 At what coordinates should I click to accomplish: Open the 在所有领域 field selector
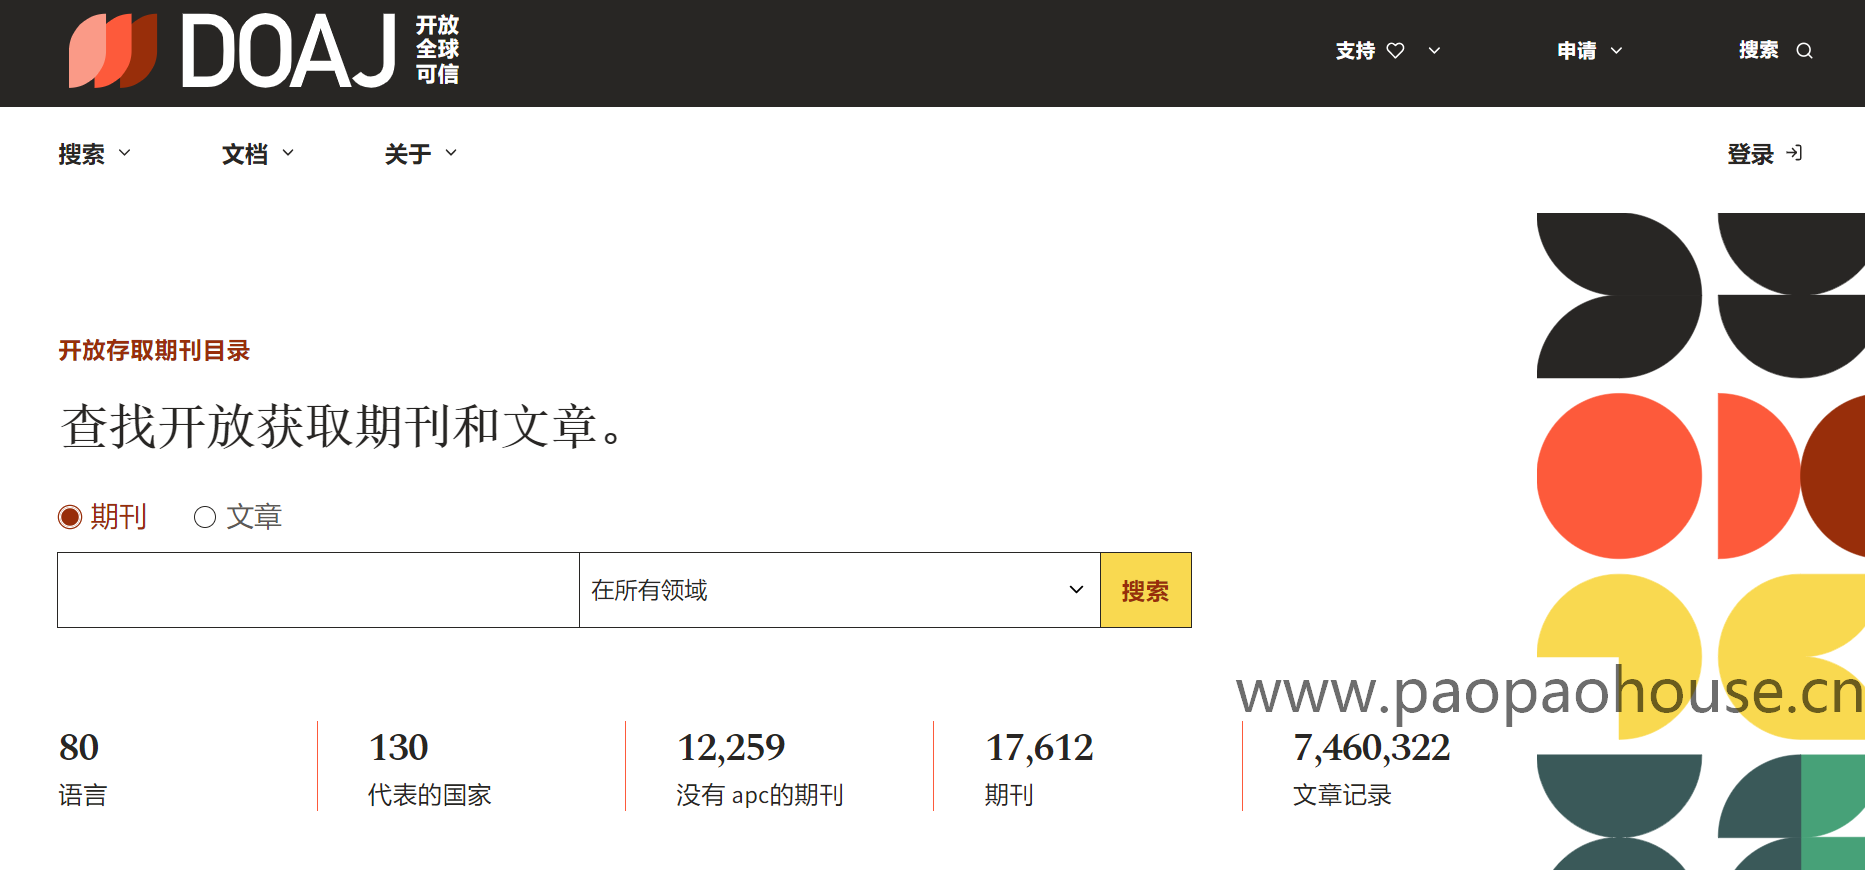pyautogui.click(x=840, y=590)
